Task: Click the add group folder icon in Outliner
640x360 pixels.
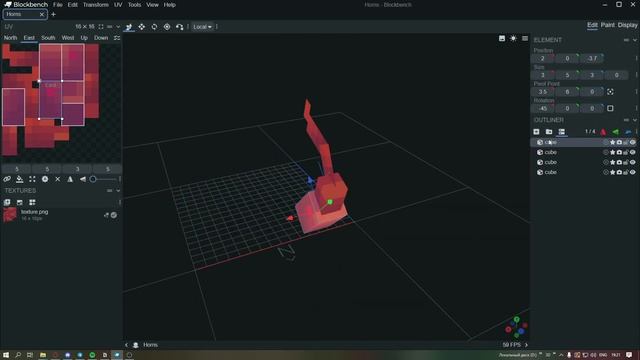Action: 549,132
